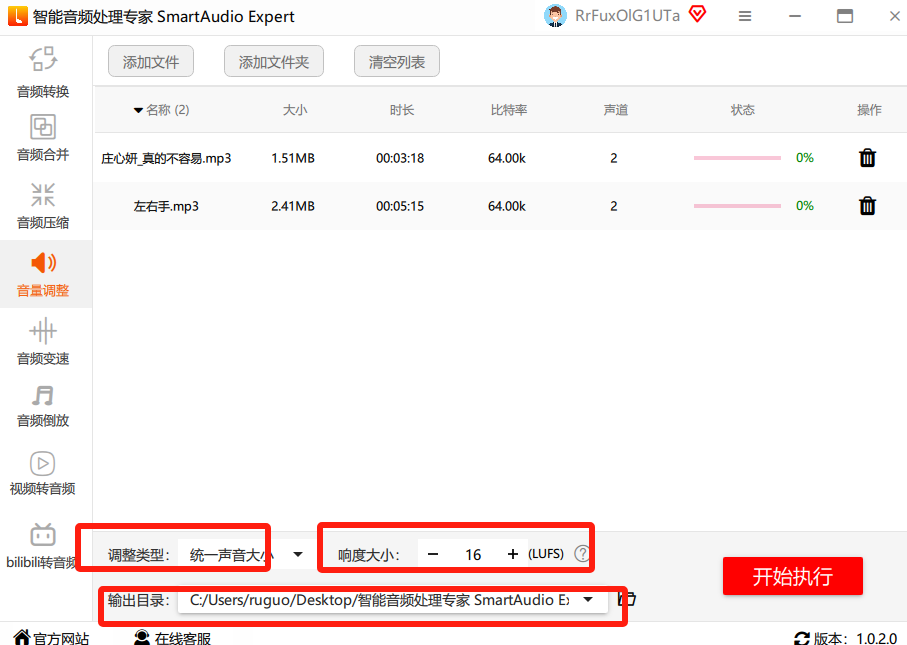Open the bilibili转音频 section
This screenshot has width=907, height=645.
[x=42, y=547]
